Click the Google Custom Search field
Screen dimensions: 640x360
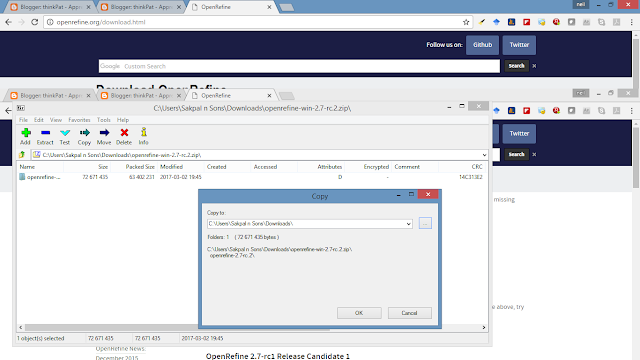coord(299,66)
